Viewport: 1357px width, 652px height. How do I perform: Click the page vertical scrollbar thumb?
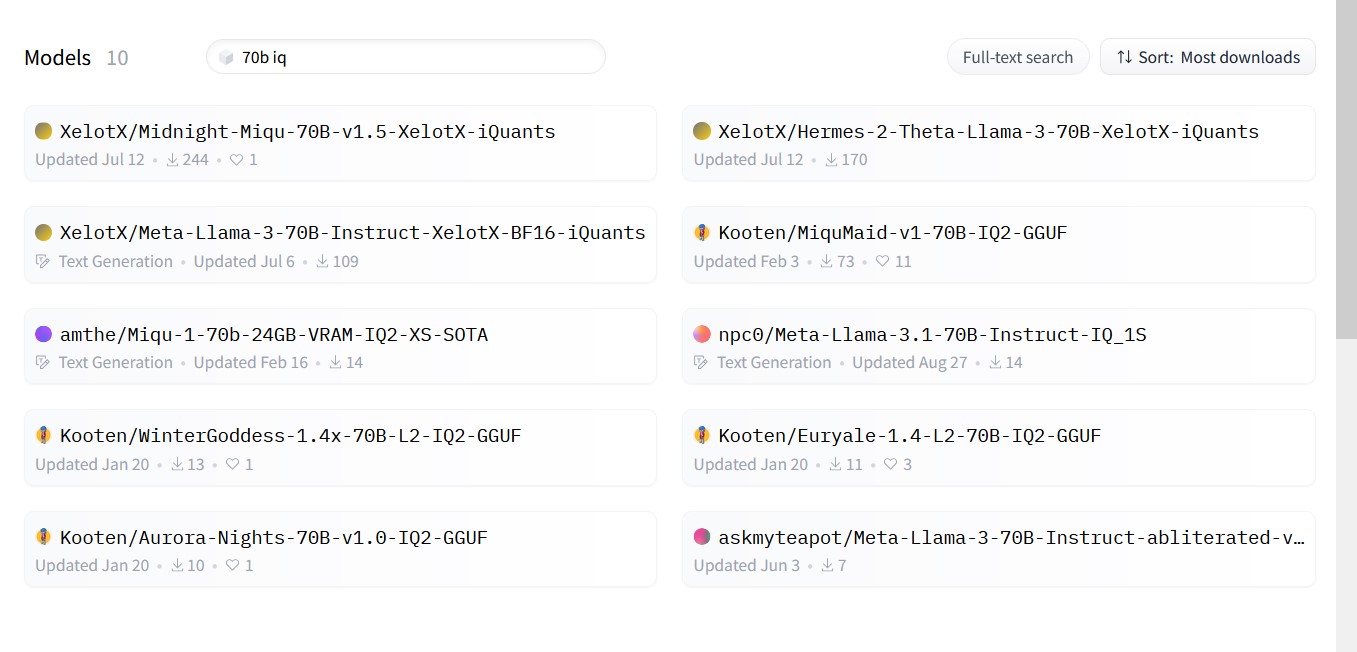1346,169
